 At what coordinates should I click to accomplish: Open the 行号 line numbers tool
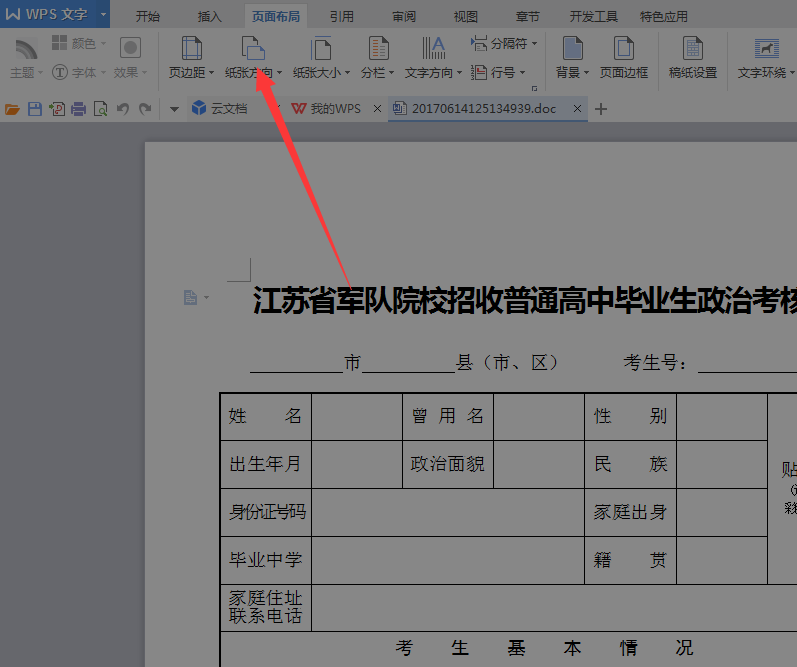tap(498, 72)
